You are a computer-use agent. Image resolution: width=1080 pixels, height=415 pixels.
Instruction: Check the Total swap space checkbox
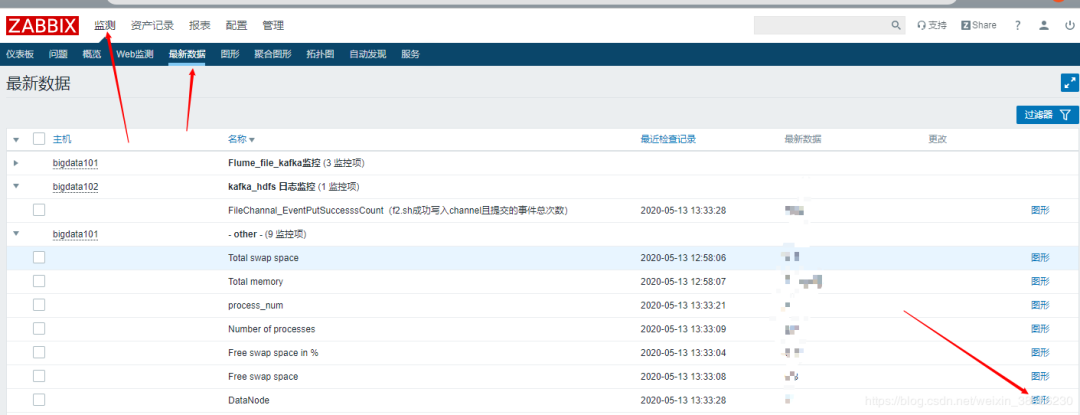pyautogui.click(x=39, y=257)
